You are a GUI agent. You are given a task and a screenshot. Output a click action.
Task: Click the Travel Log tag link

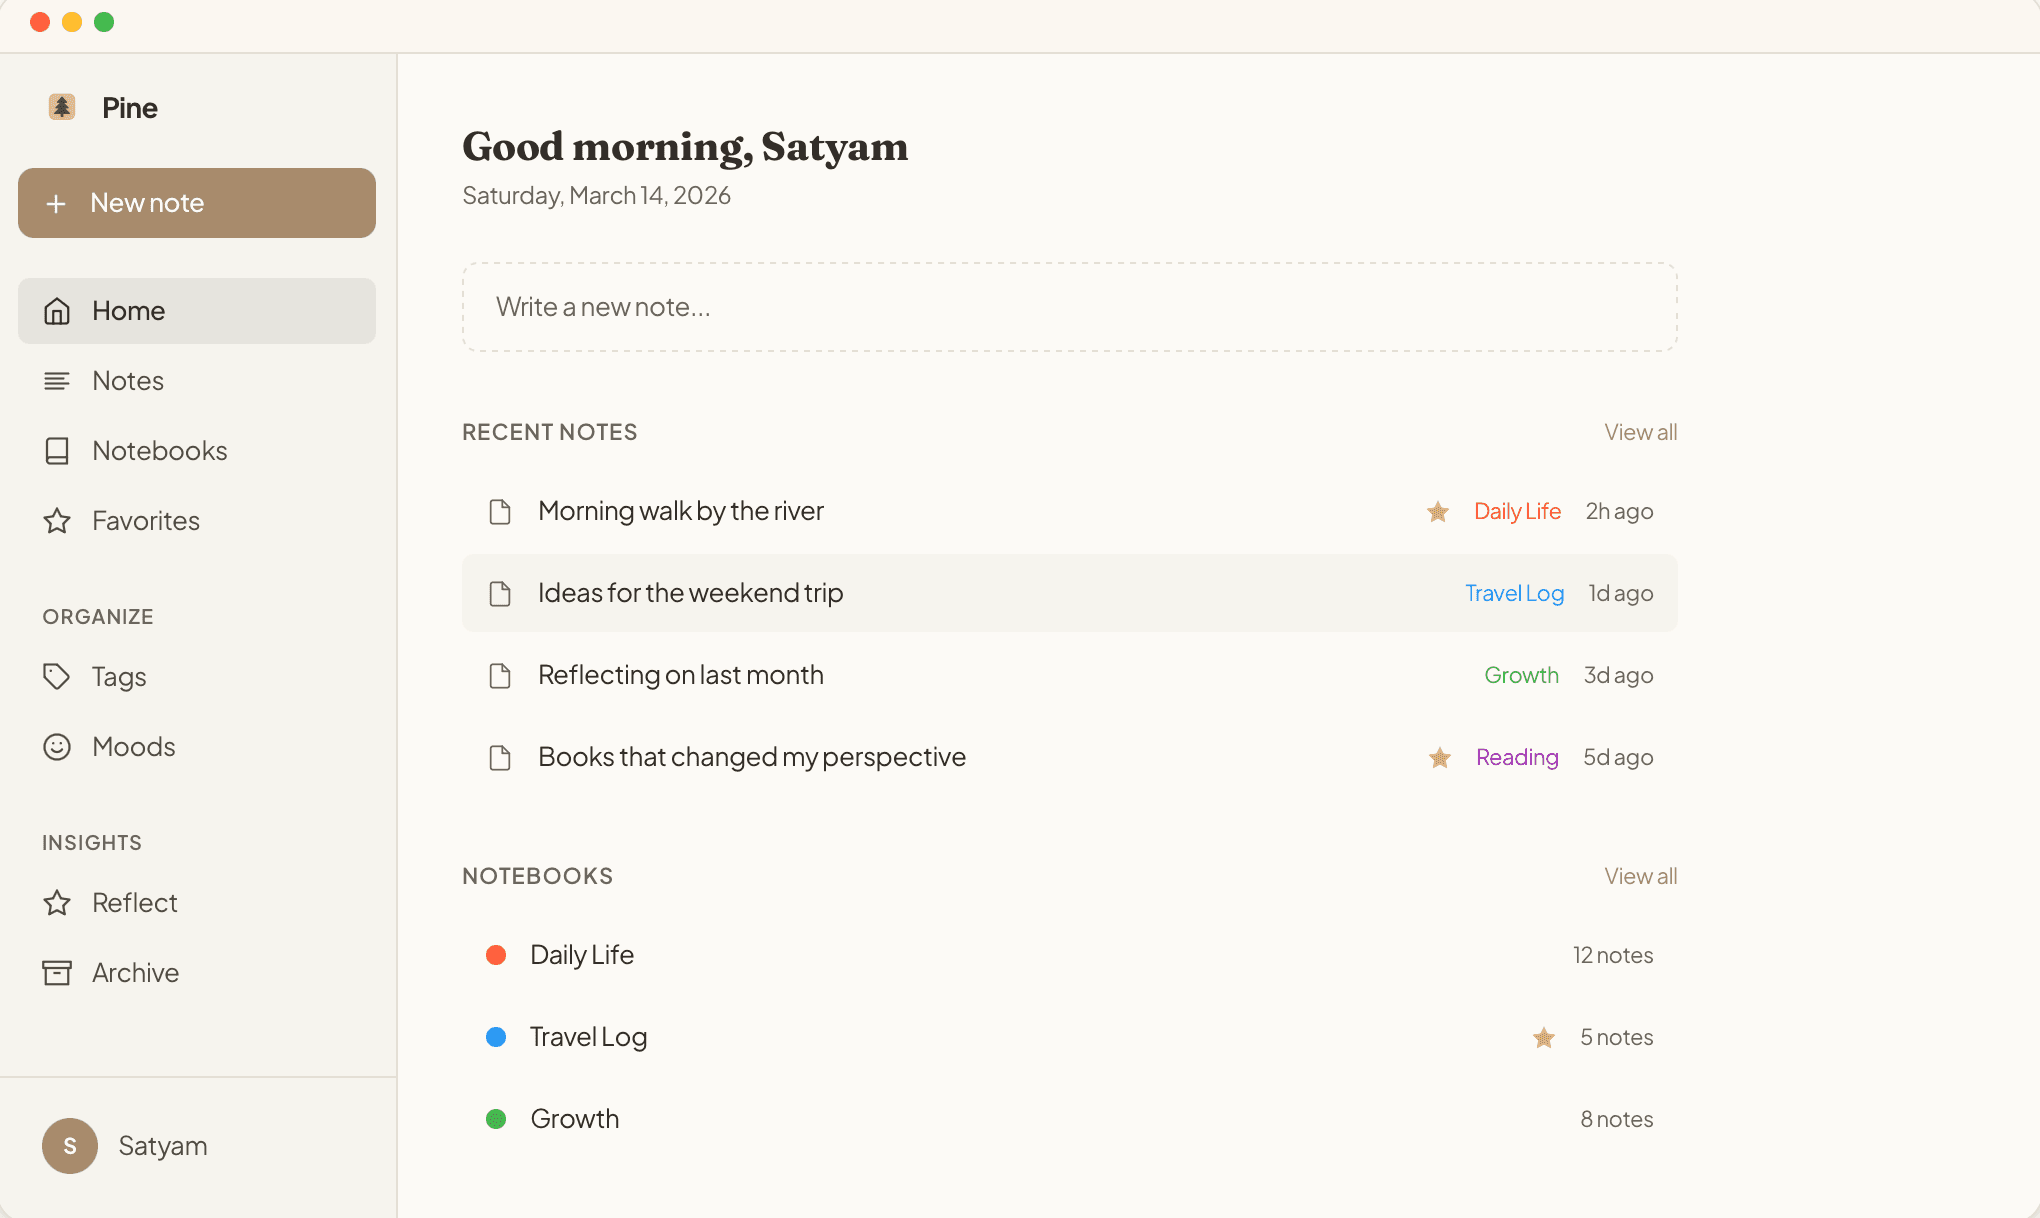point(1514,593)
